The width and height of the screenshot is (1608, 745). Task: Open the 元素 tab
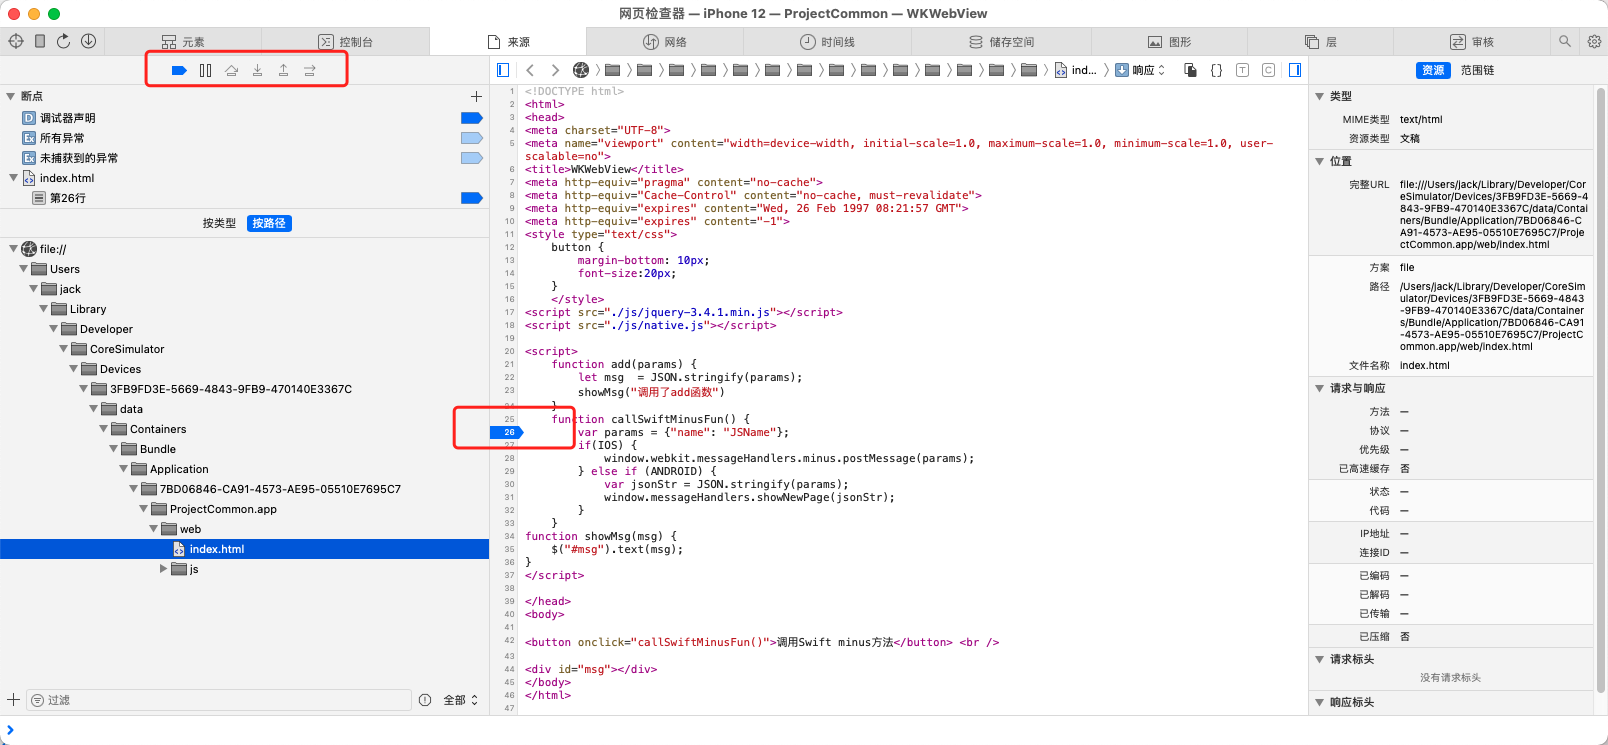pyautogui.click(x=183, y=42)
